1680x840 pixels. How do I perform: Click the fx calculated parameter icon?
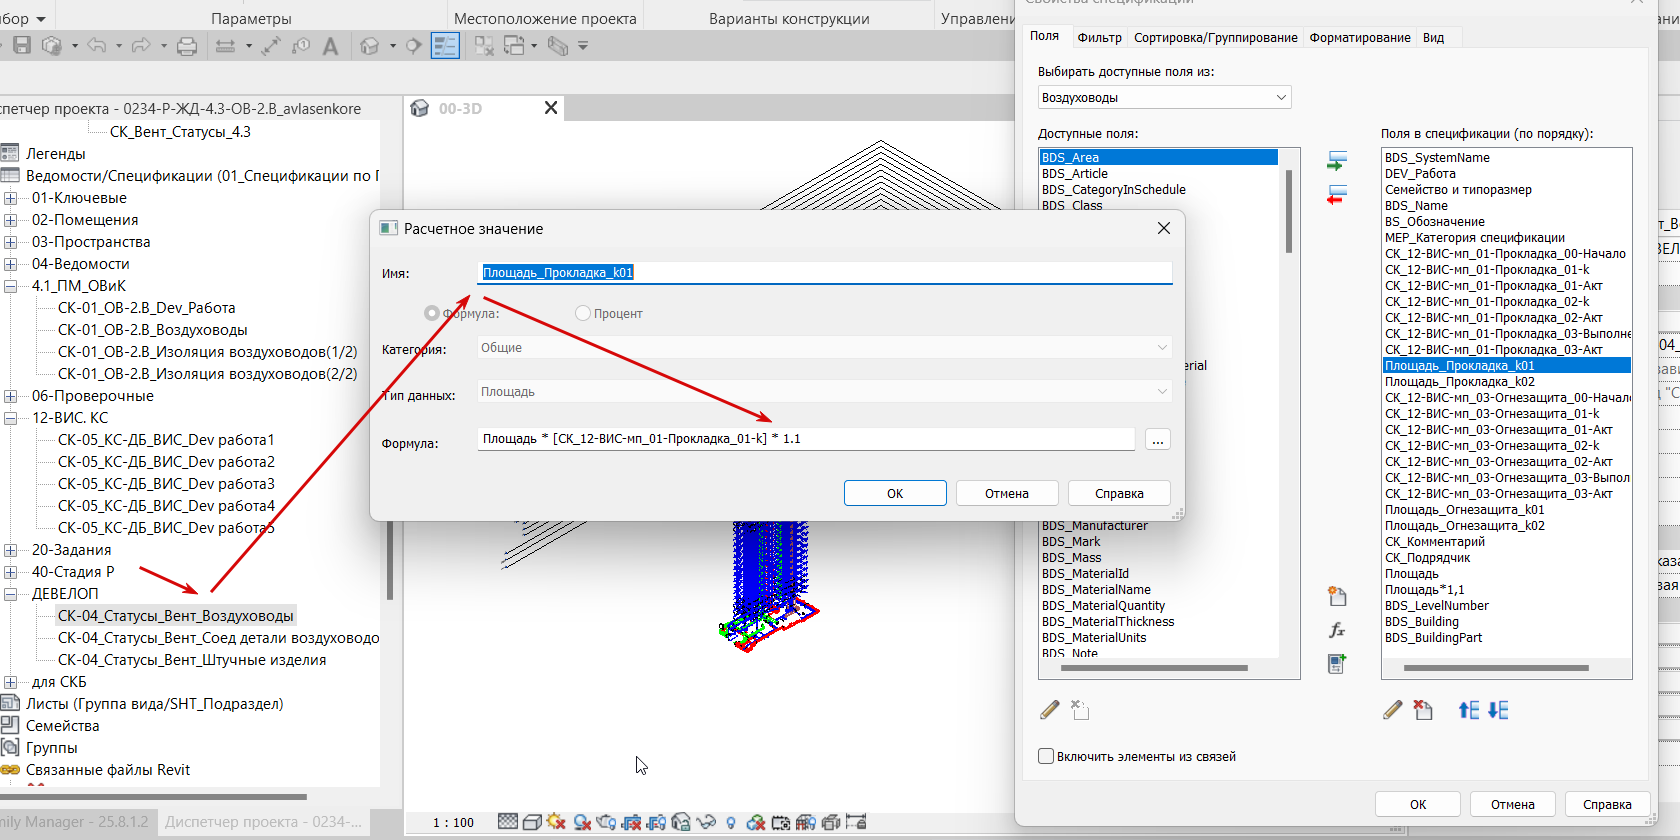click(1337, 630)
